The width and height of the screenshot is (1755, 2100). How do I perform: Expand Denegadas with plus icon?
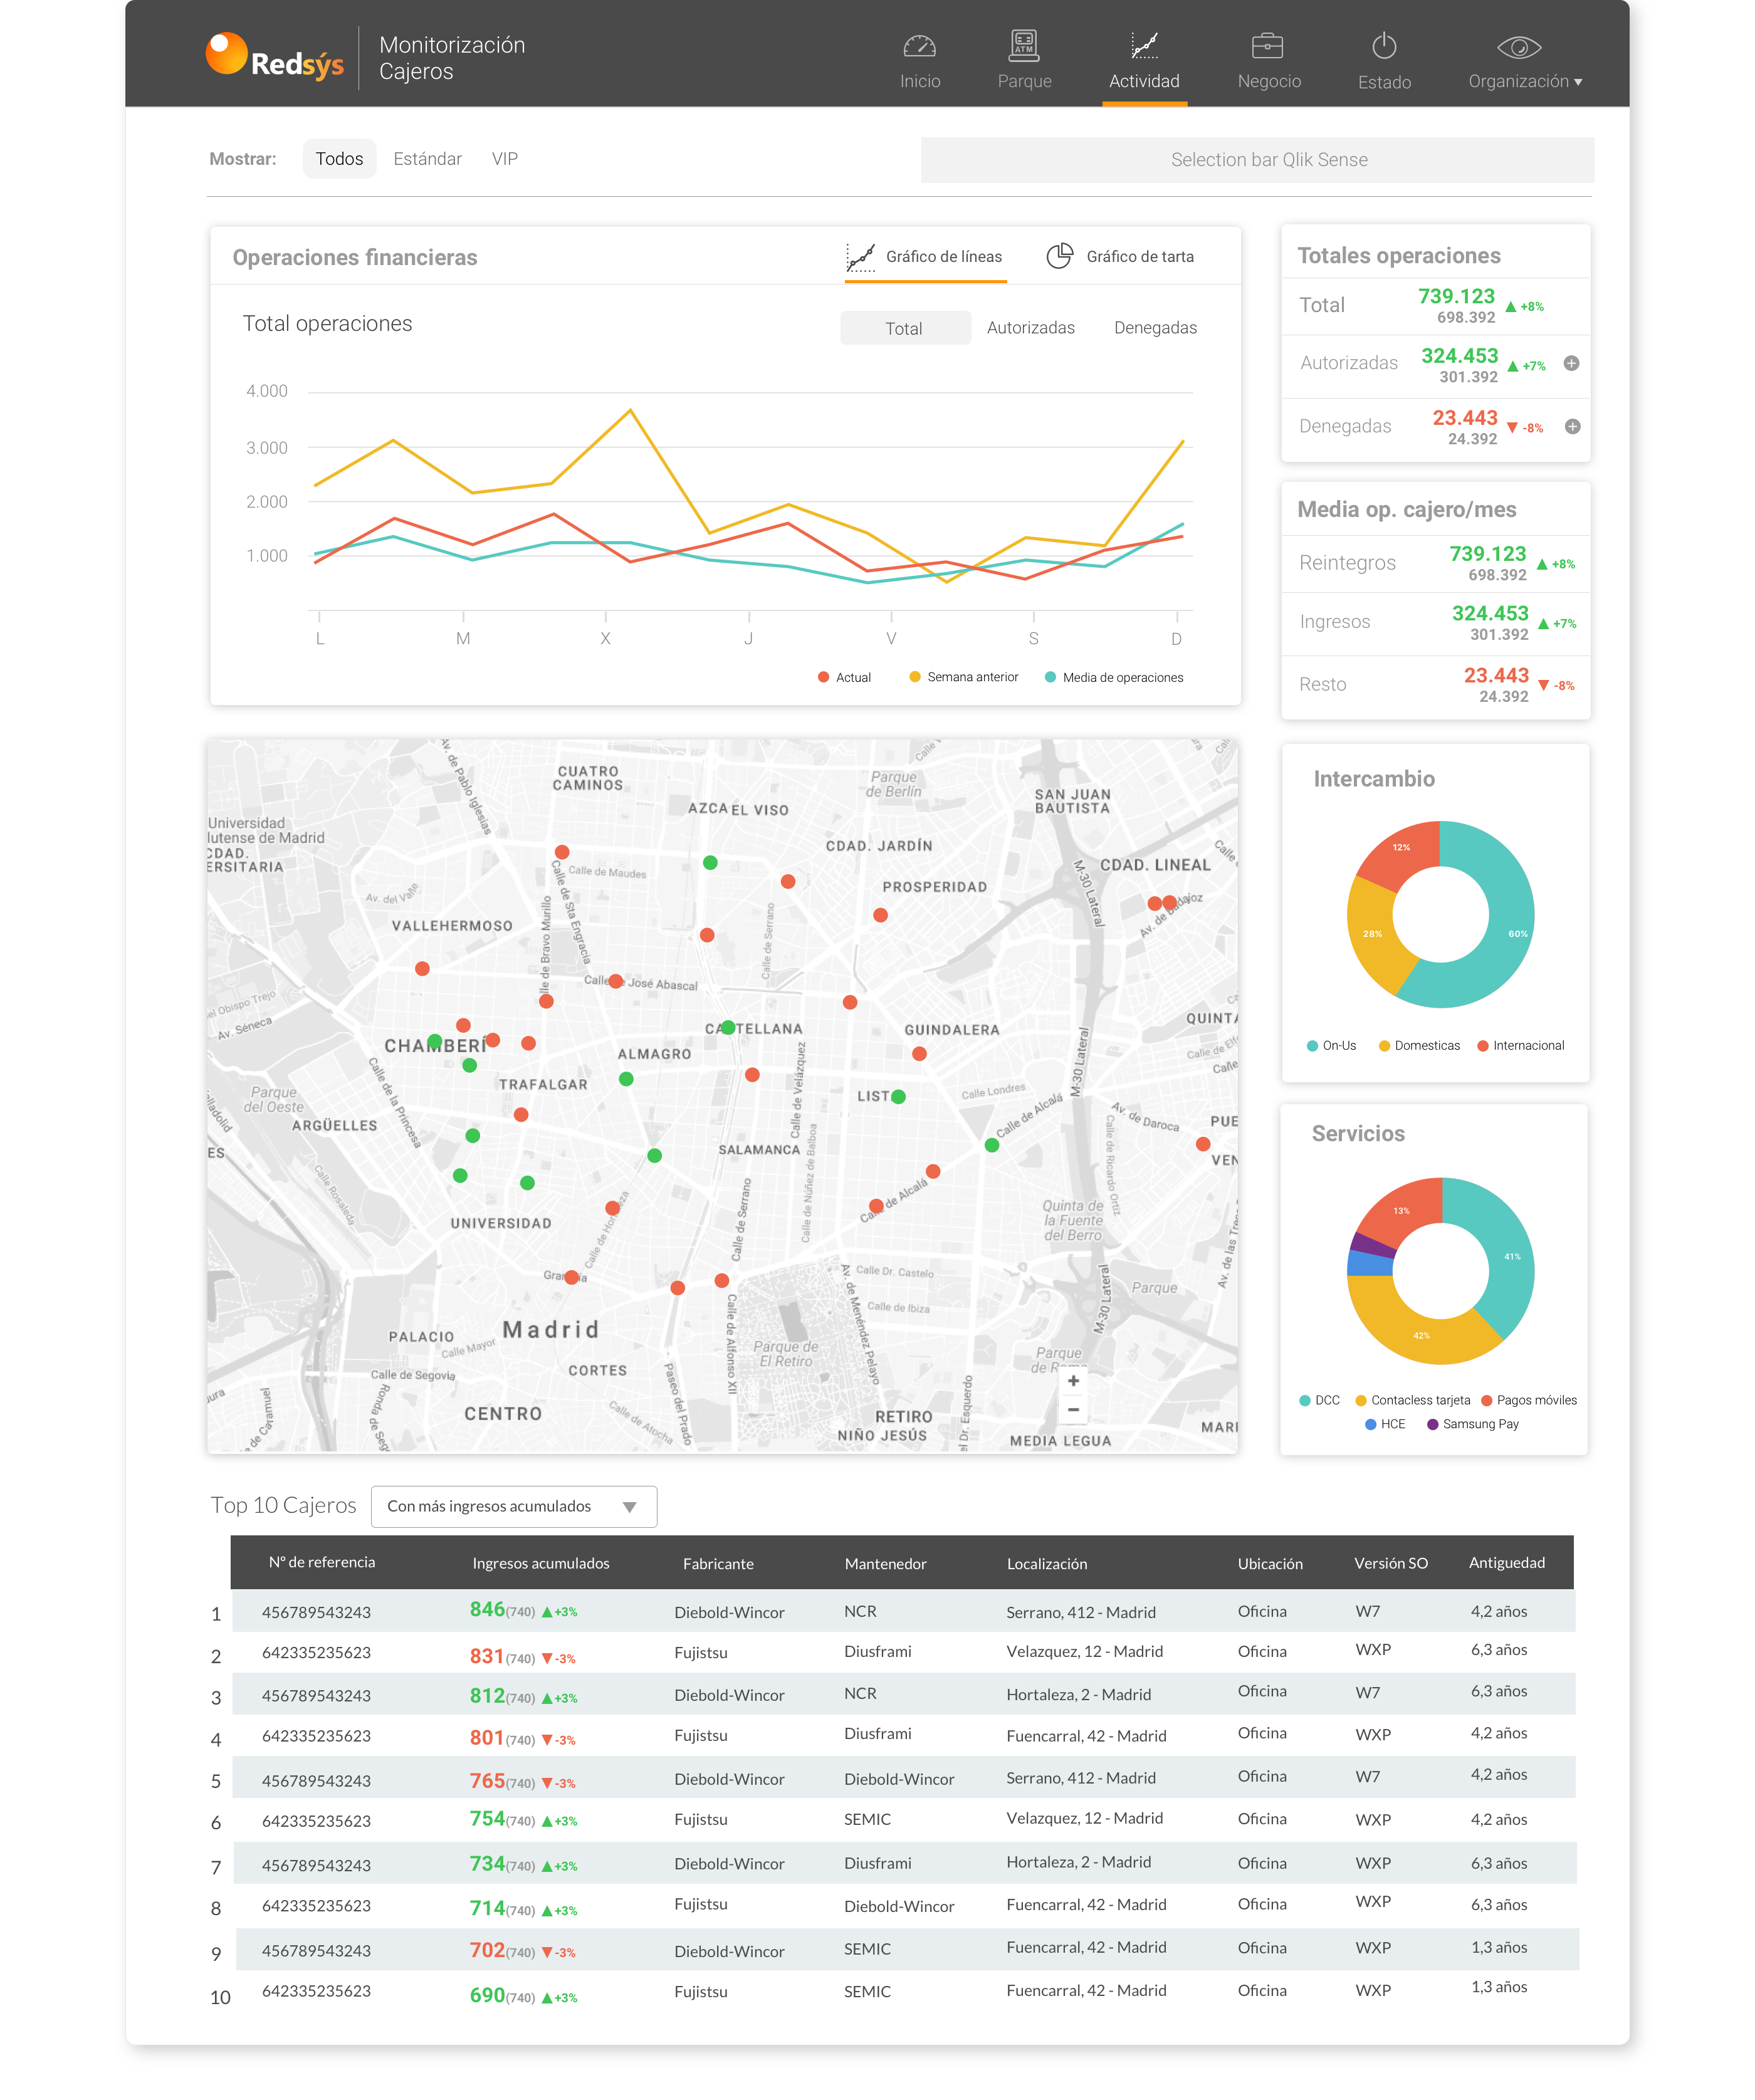click(x=1572, y=427)
